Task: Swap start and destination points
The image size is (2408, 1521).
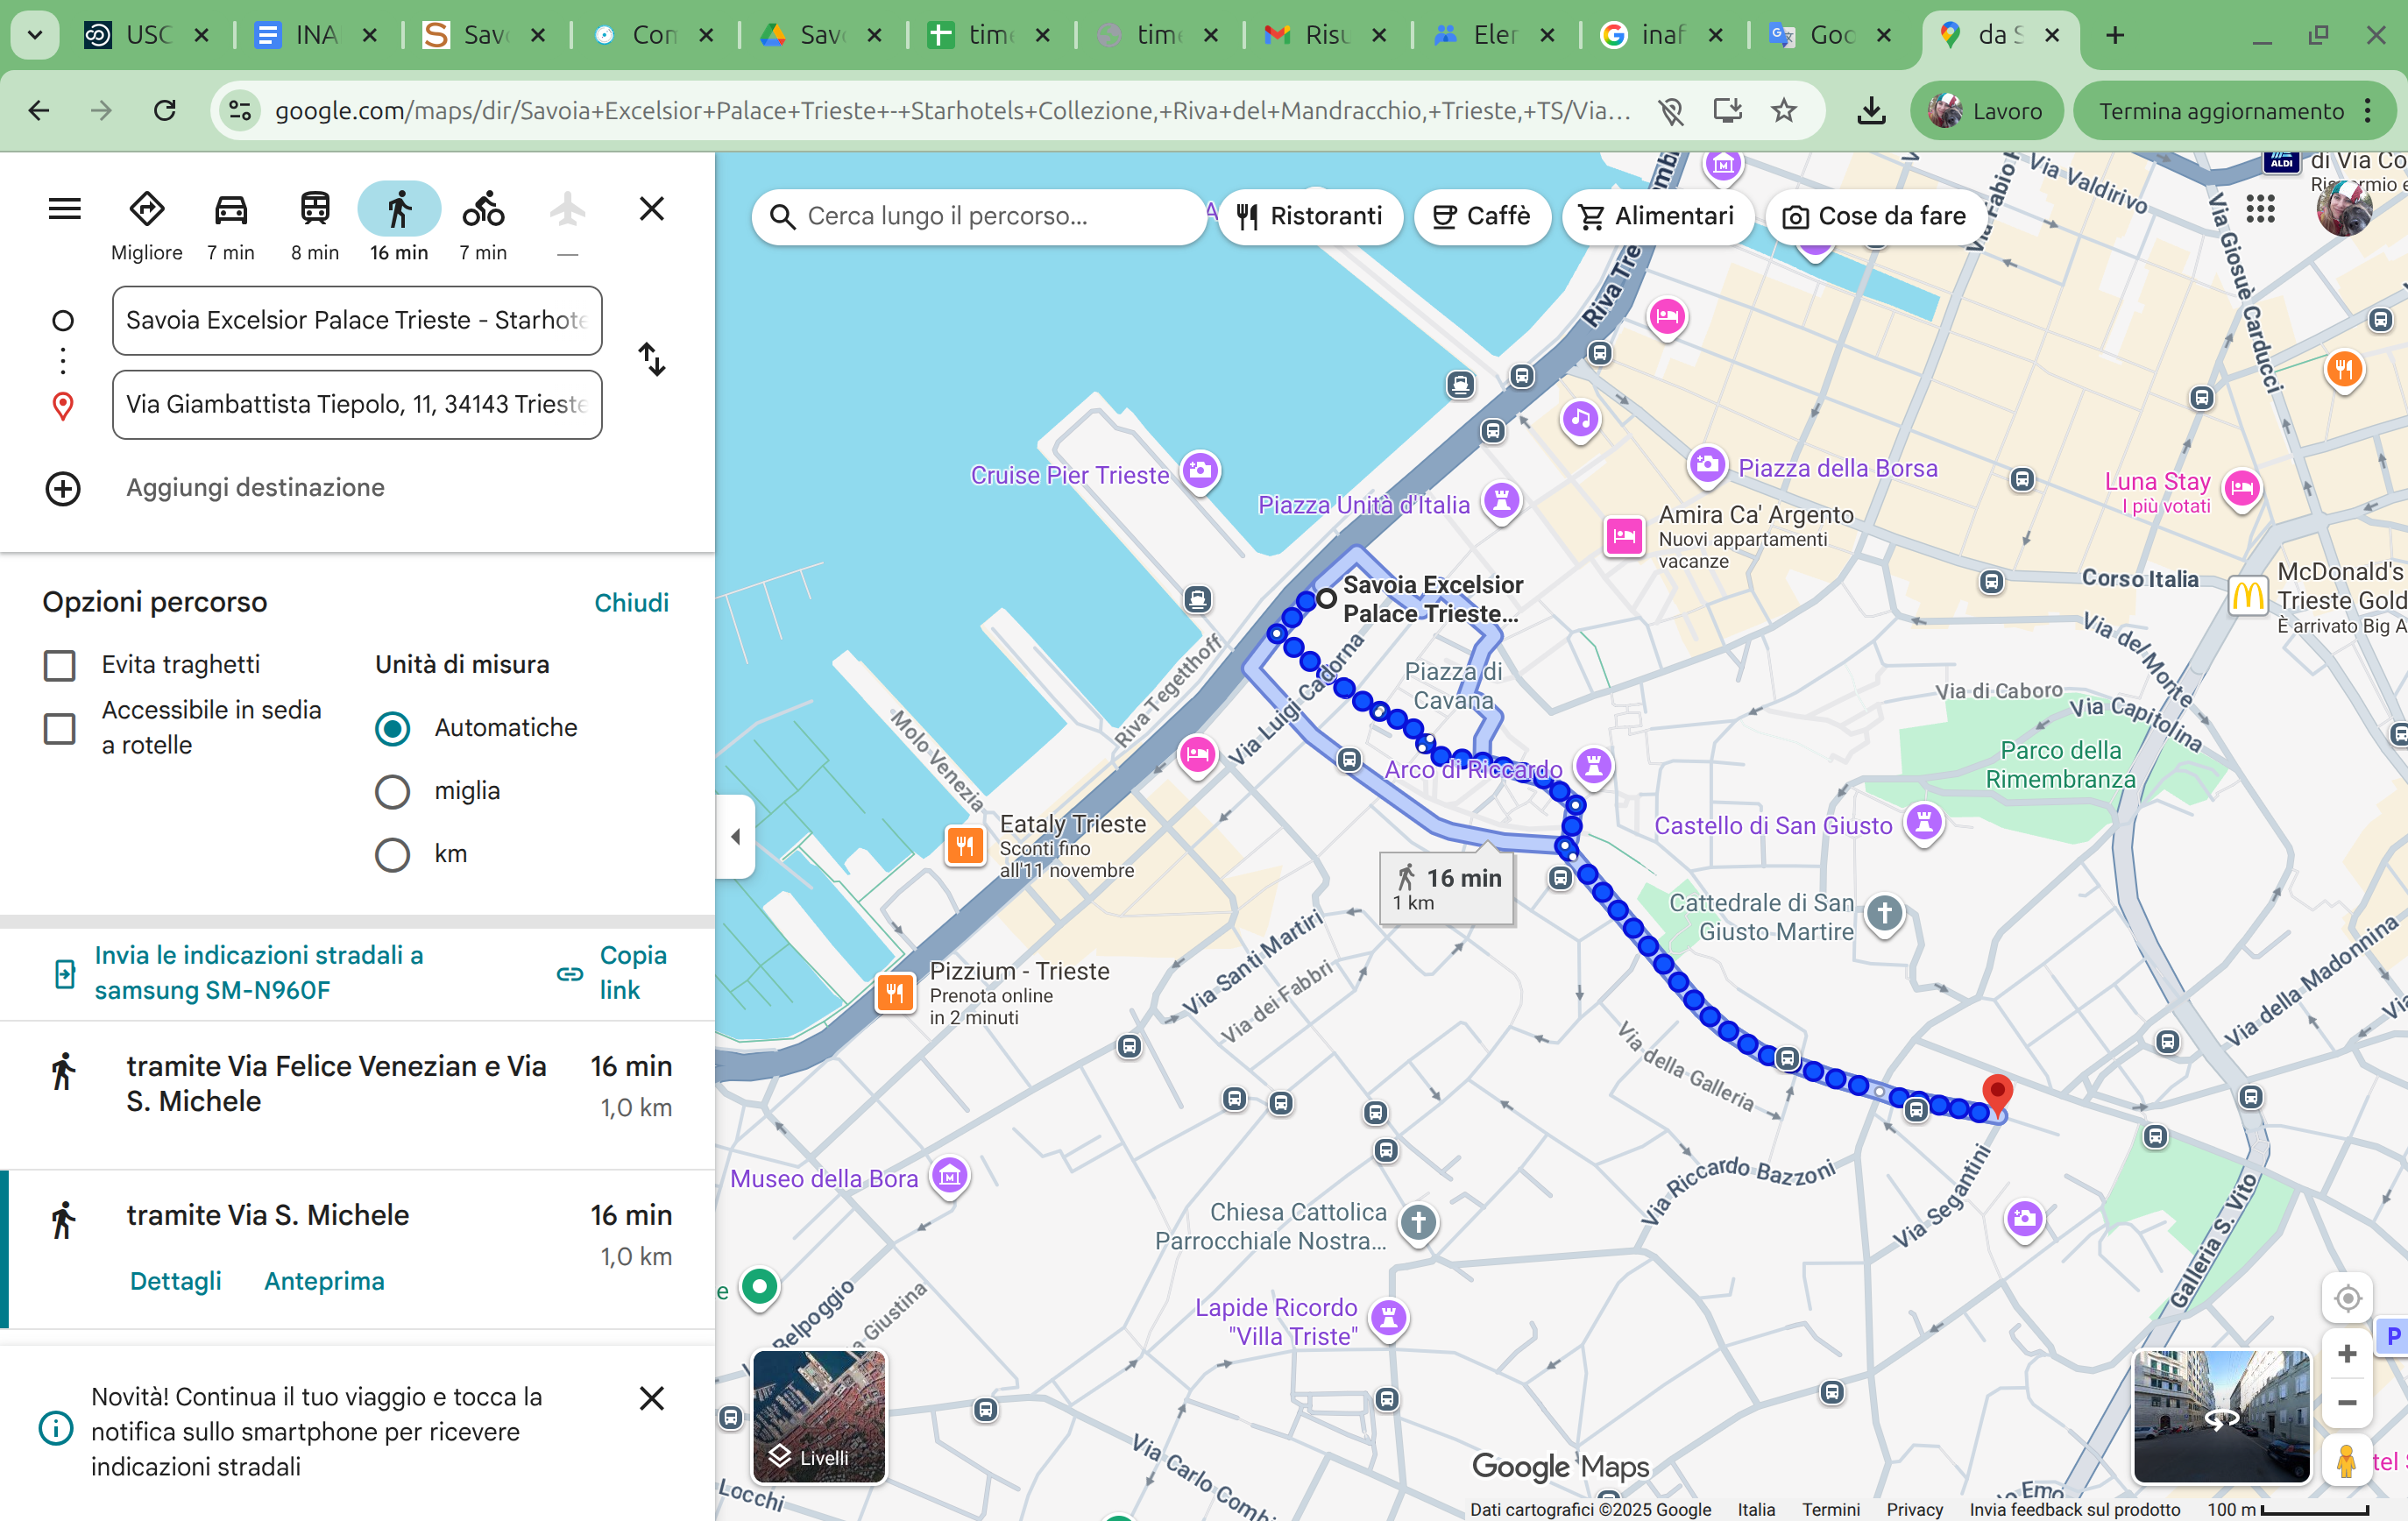Action: click(x=652, y=360)
